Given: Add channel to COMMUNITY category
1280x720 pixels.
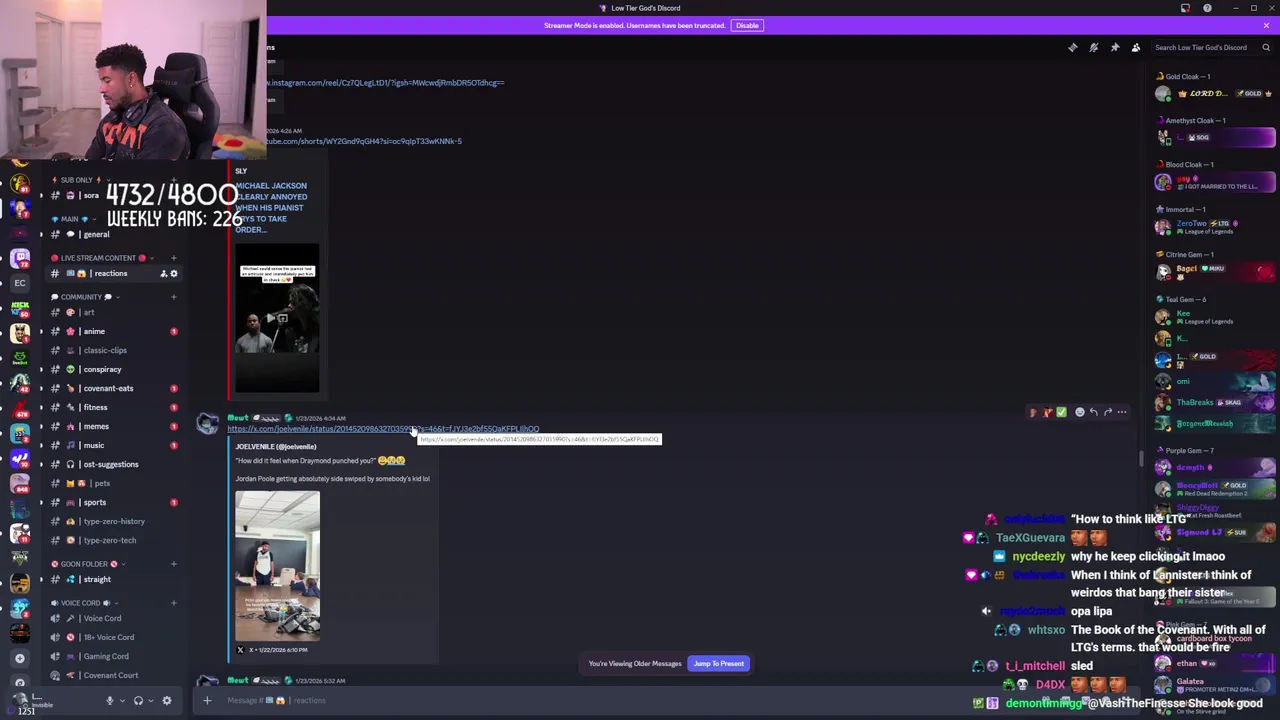Looking at the screenshot, I should [173, 297].
